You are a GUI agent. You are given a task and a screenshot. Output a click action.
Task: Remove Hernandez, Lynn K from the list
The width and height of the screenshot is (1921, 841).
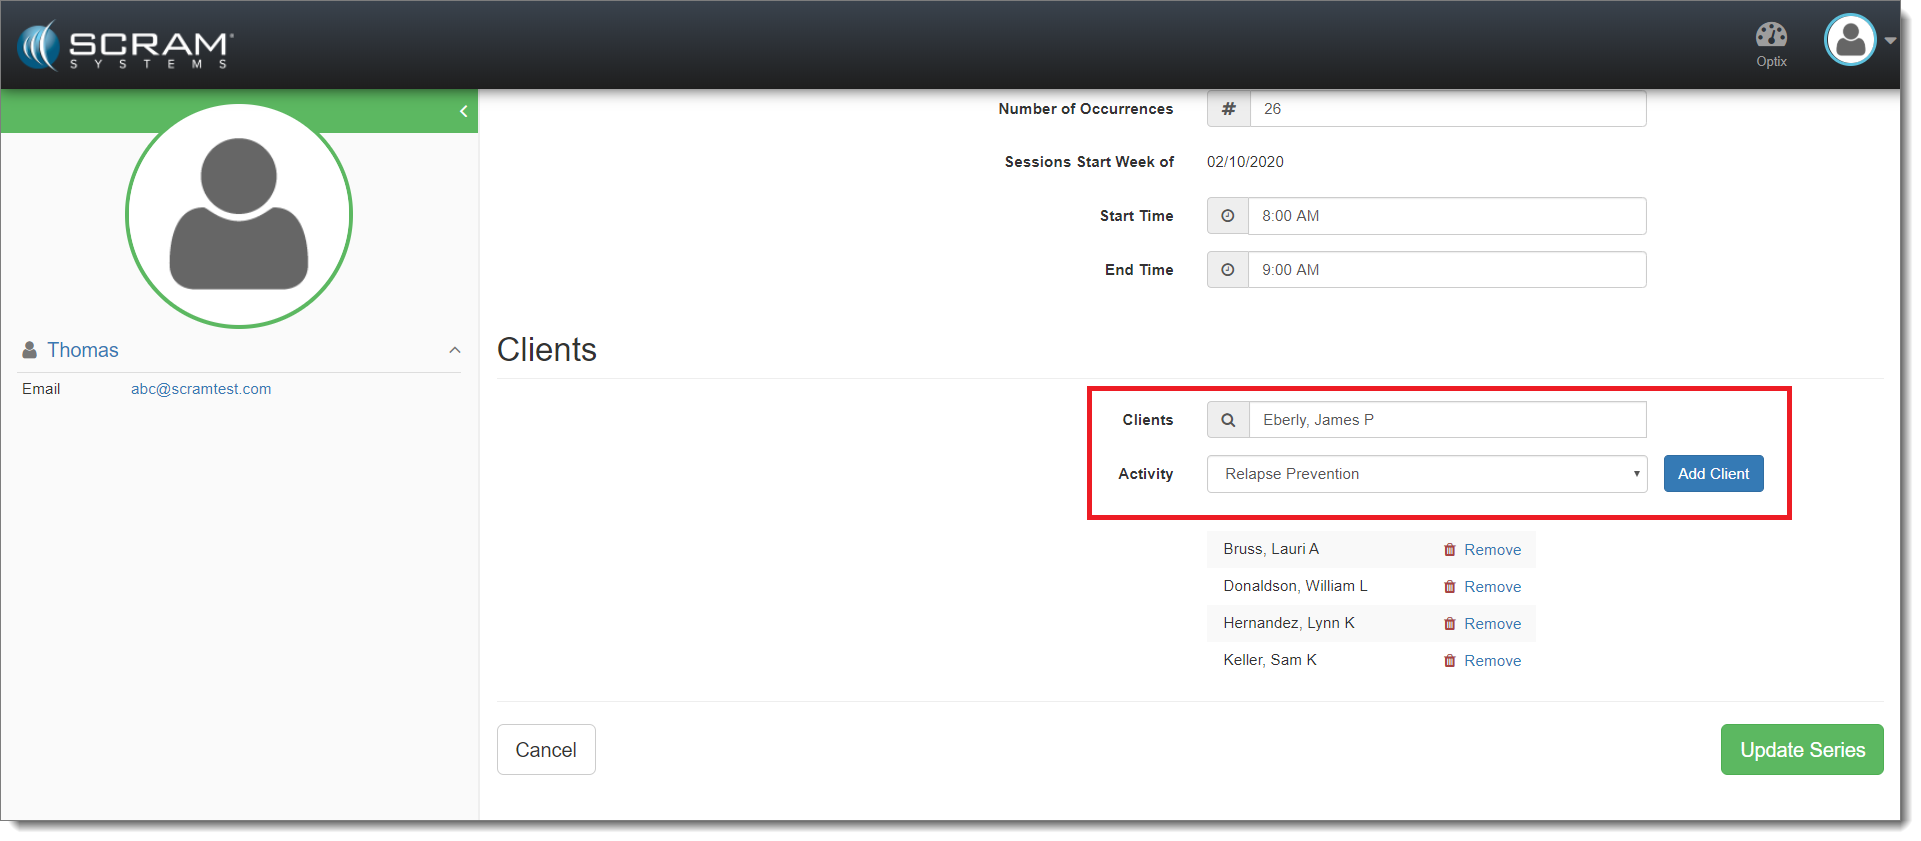pyautogui.click(x=1491, y=624)
